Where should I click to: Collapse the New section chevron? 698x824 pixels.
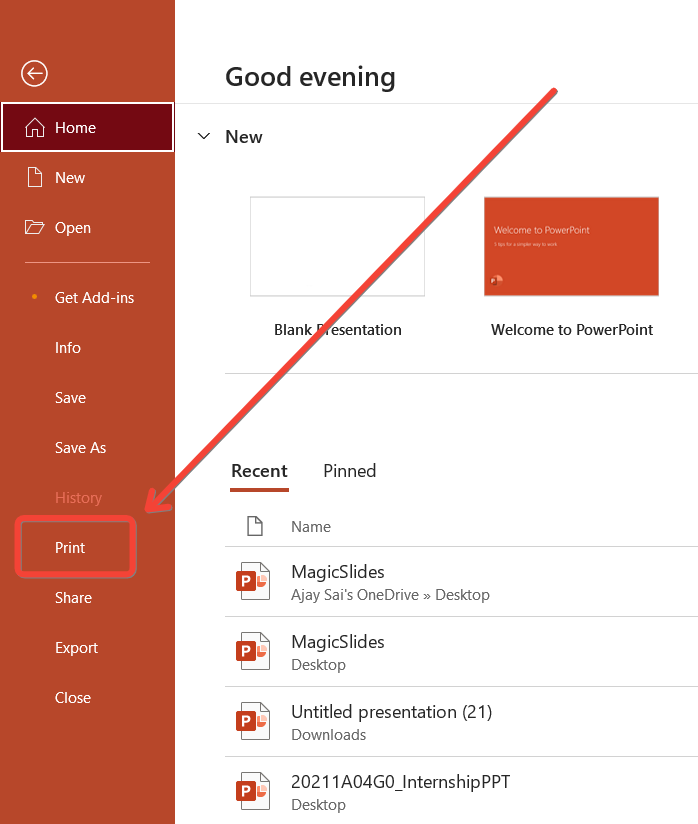204,137
